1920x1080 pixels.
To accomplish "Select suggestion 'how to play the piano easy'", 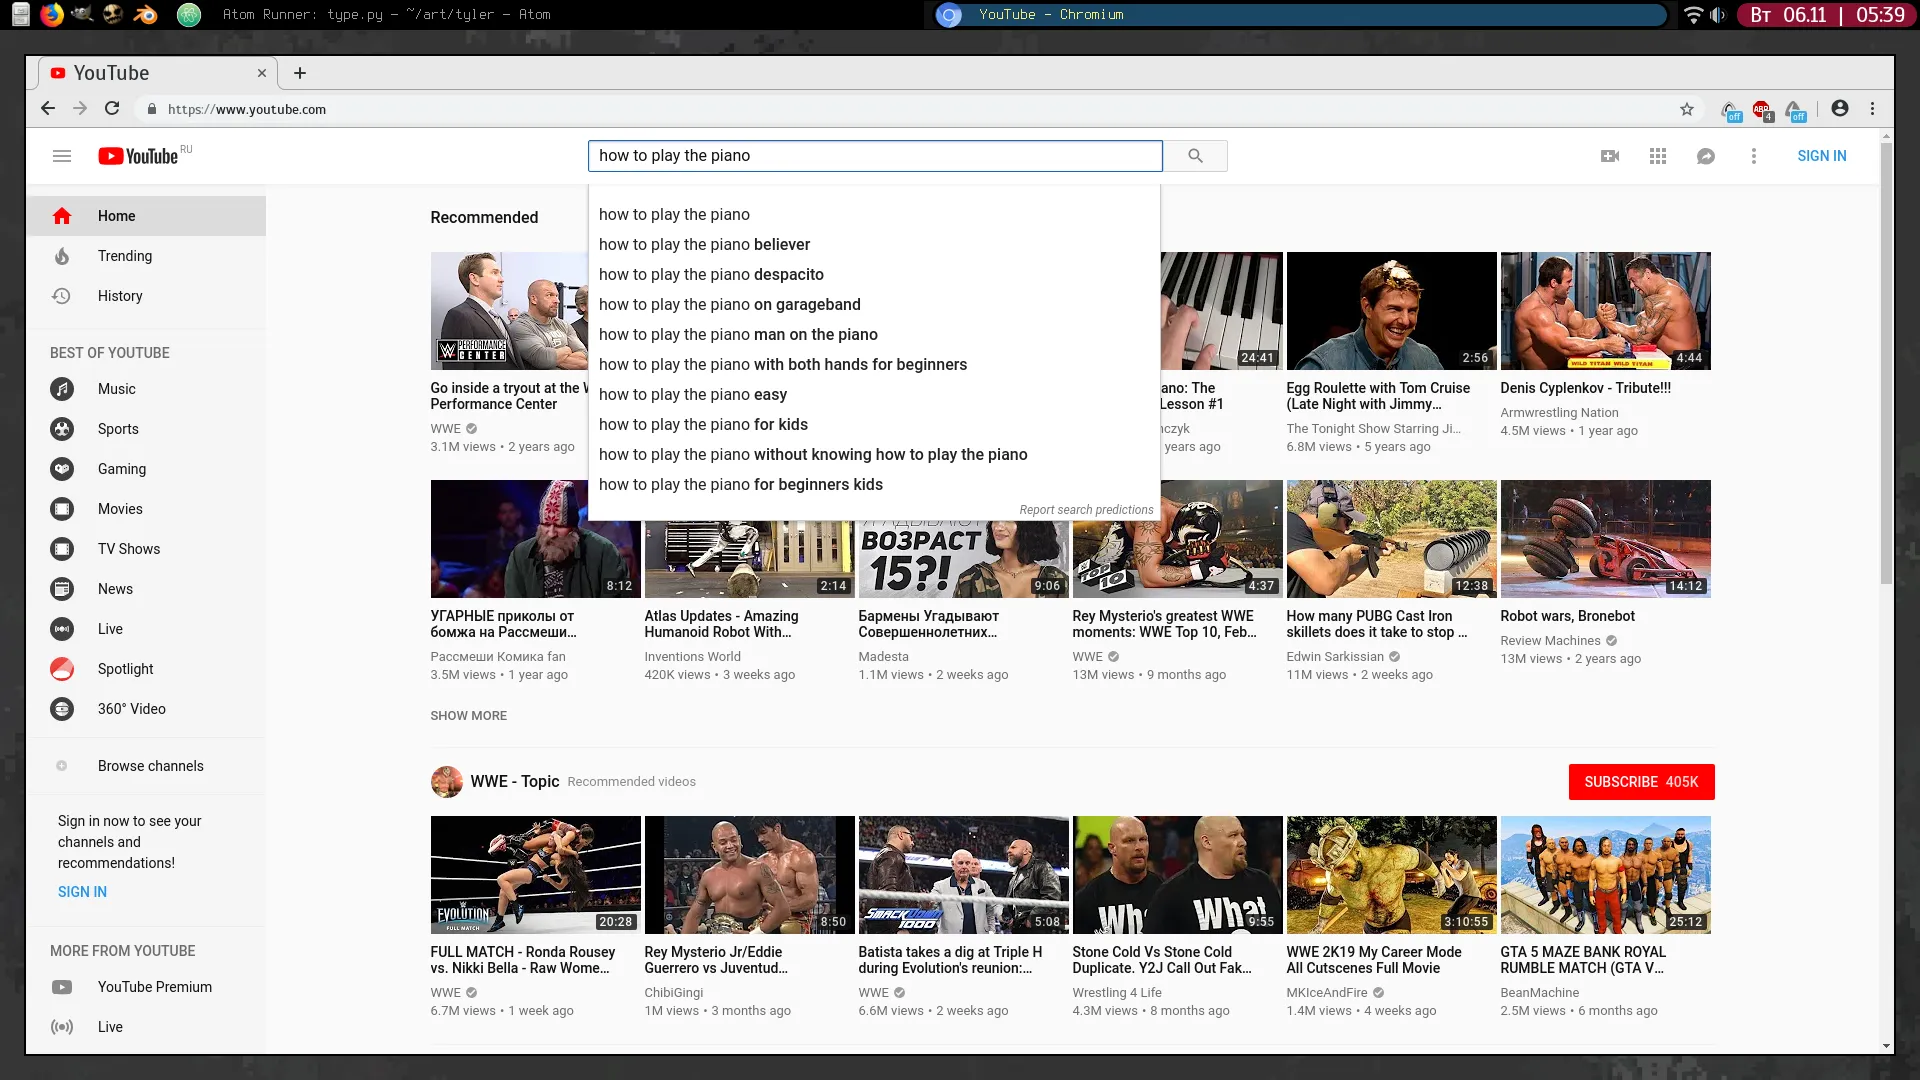I will pyautogui.click(x=692, y=395).
